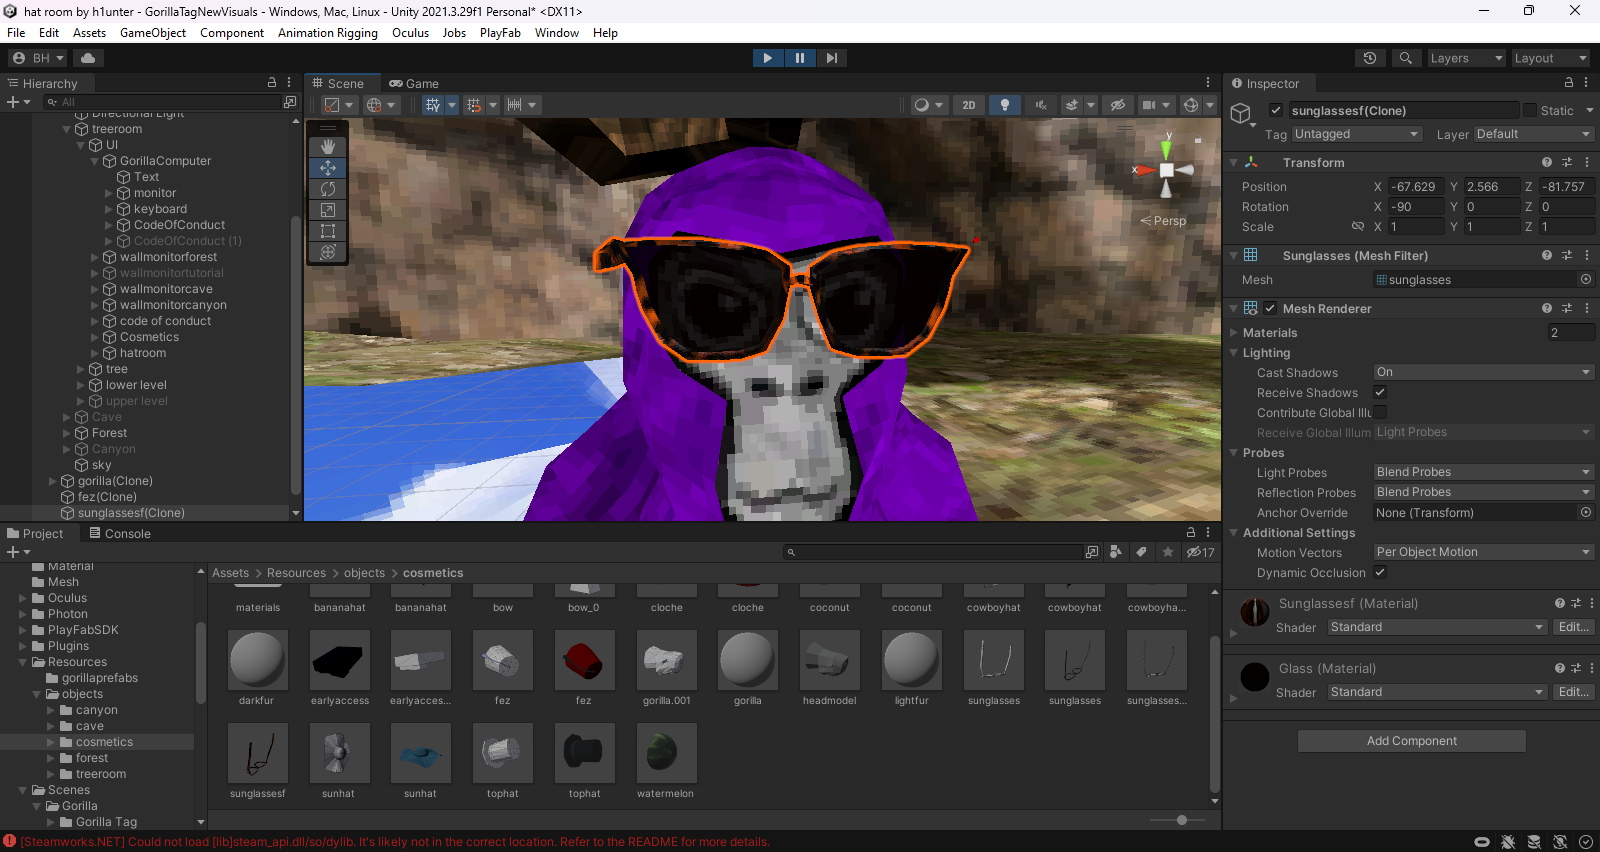Click the Project search by label icon
This screenshot has height=852, width=1600.
tap(1141, 552)
